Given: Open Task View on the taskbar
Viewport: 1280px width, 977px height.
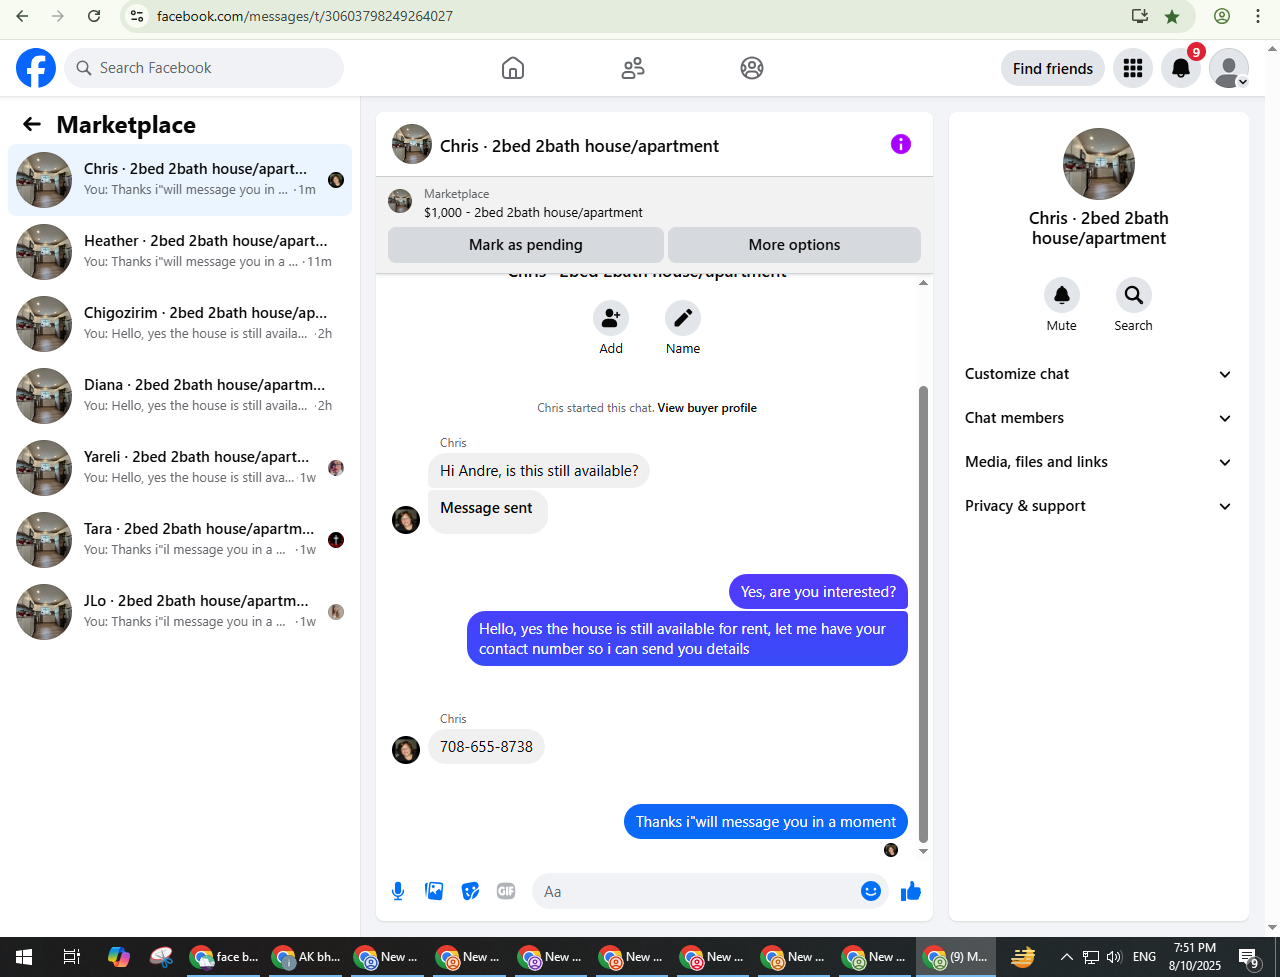Looking at the screenshot, I should click(x=71, y=957).
